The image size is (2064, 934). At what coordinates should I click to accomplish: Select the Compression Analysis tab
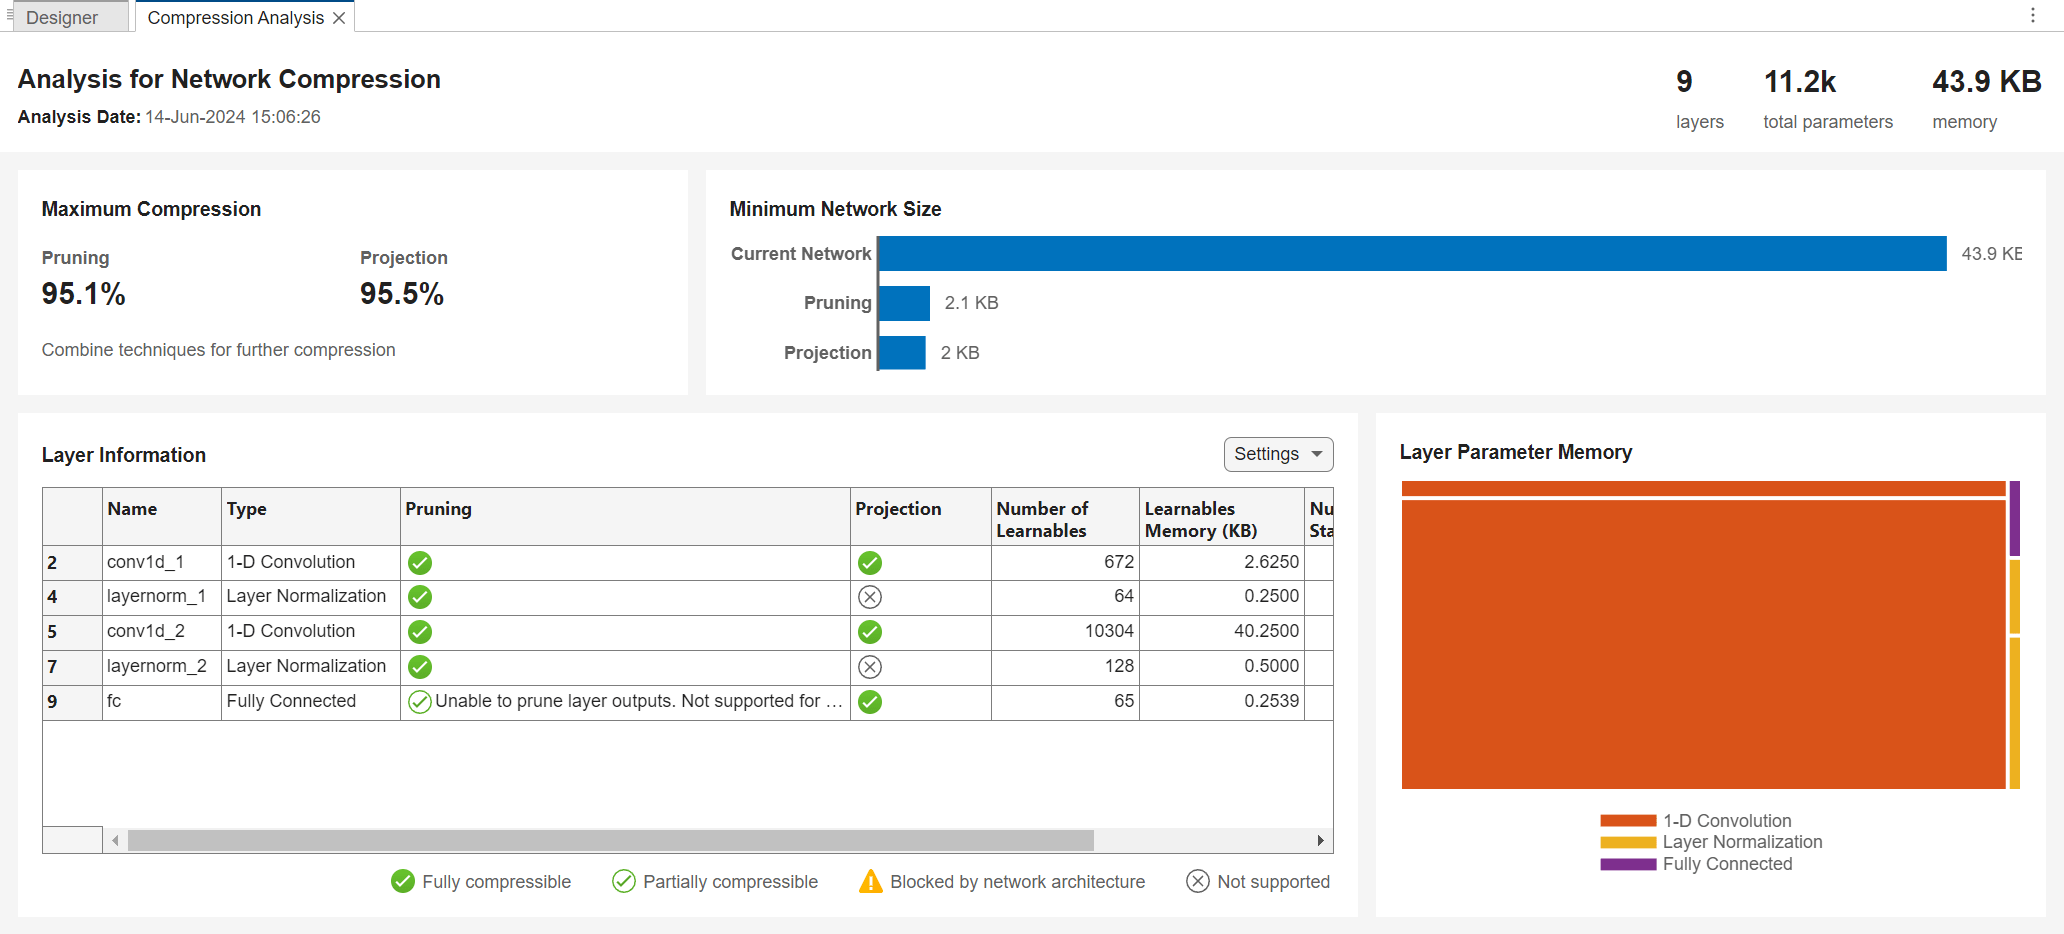tap(235, 18)
